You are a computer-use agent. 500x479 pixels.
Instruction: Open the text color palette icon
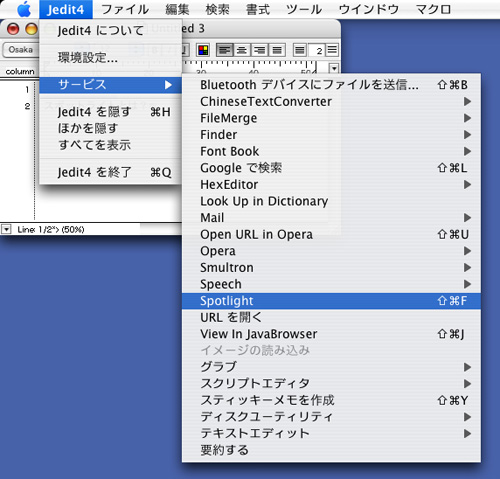tap(203, 50)
